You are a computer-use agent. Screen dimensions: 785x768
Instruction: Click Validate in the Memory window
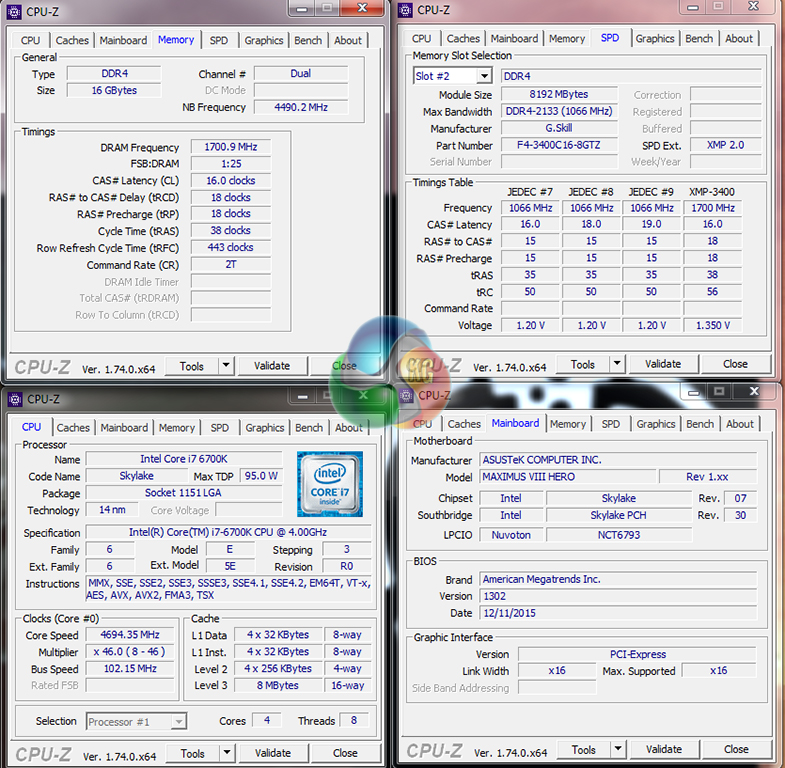tap(272, 365)
